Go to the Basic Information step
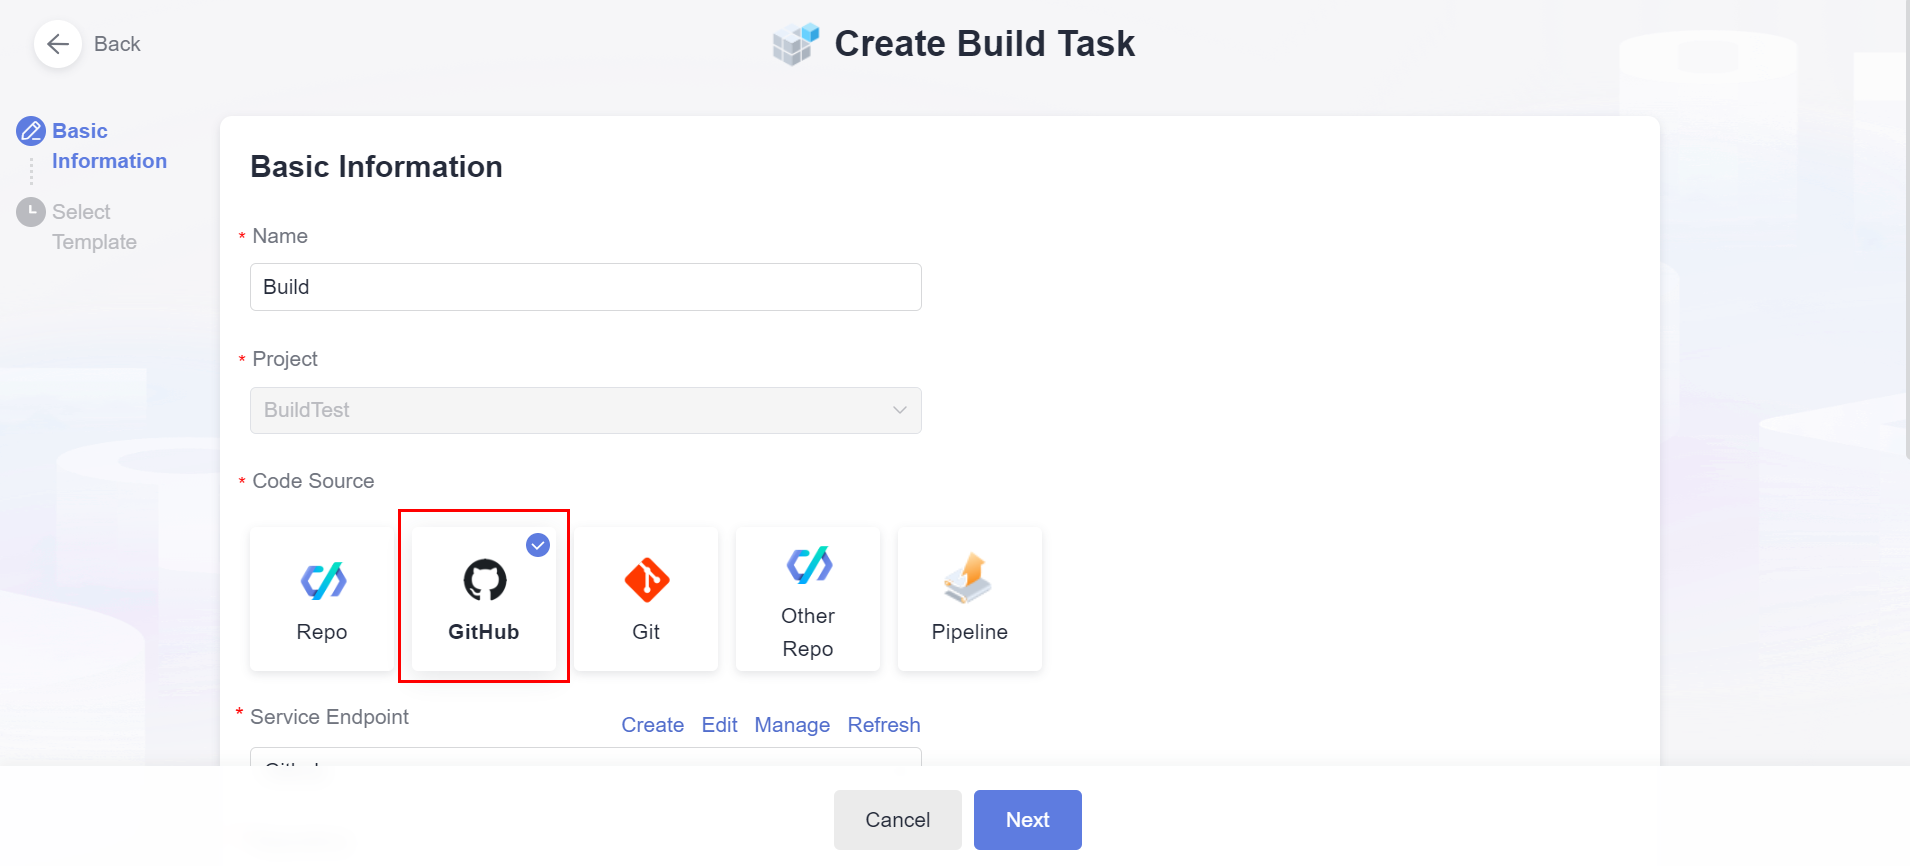The image size is (1910, 866). [x=109, y=146]
